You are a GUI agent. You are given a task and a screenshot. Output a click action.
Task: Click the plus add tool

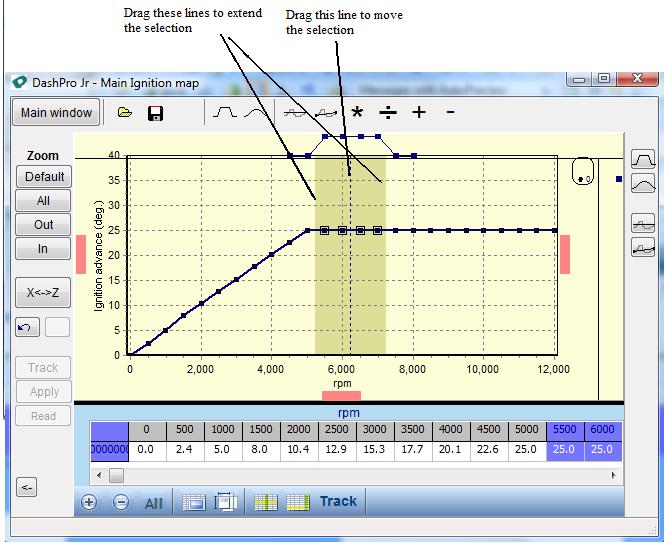(x=419, y=112)
